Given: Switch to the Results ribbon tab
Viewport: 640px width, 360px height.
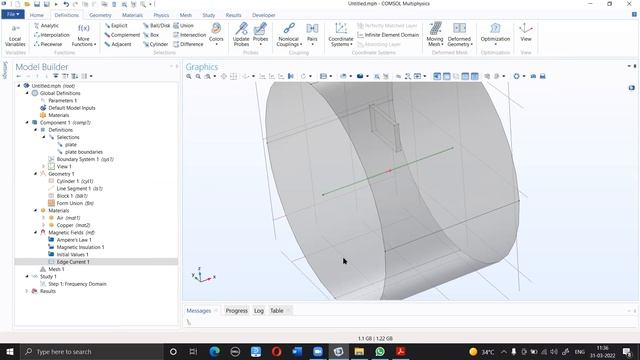Looking at the screenshot, I should pyautogui.click(x=233, y=15).
